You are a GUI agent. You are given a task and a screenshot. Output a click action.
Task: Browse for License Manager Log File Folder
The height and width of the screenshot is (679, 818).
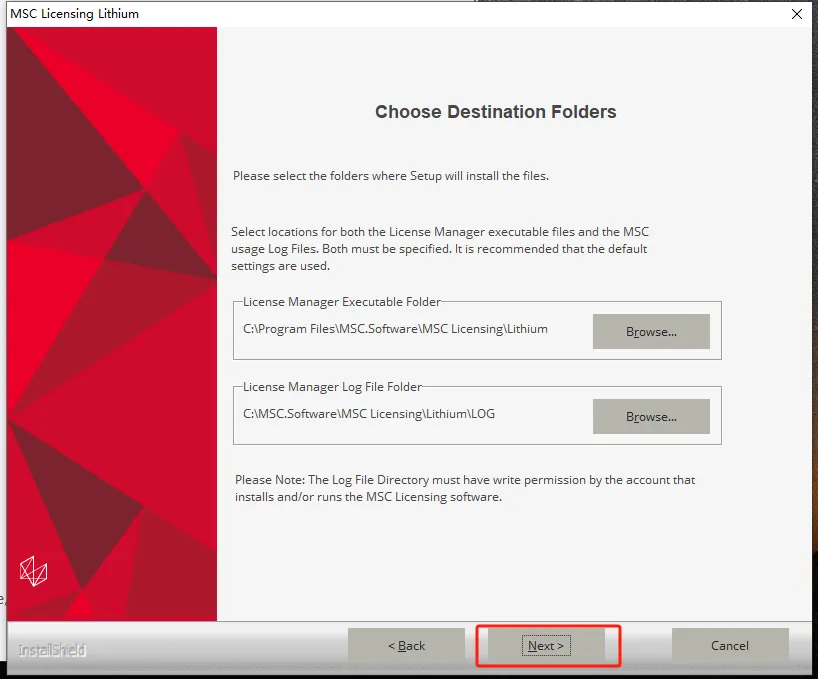[651, 417]
